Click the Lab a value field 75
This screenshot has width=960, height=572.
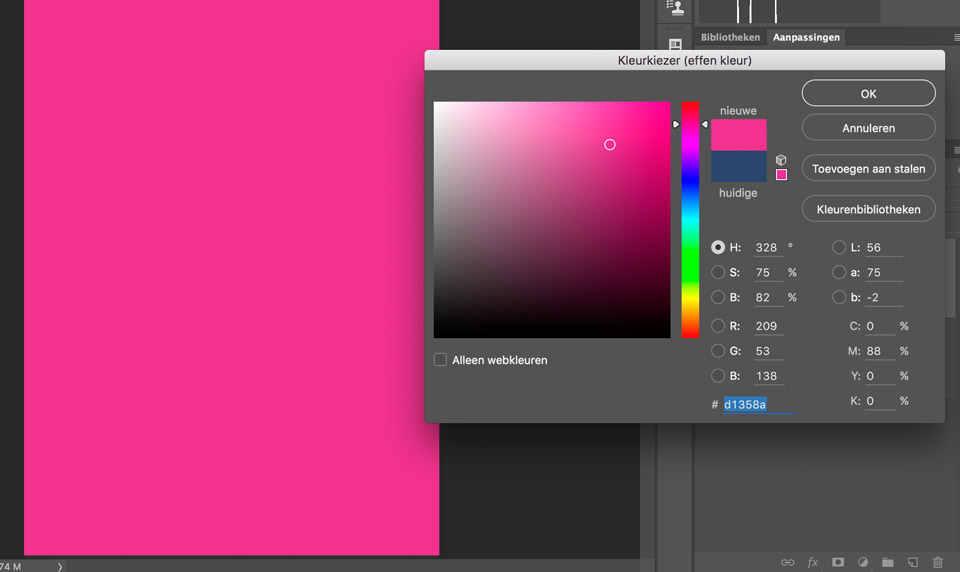click(x=883, y=273)
